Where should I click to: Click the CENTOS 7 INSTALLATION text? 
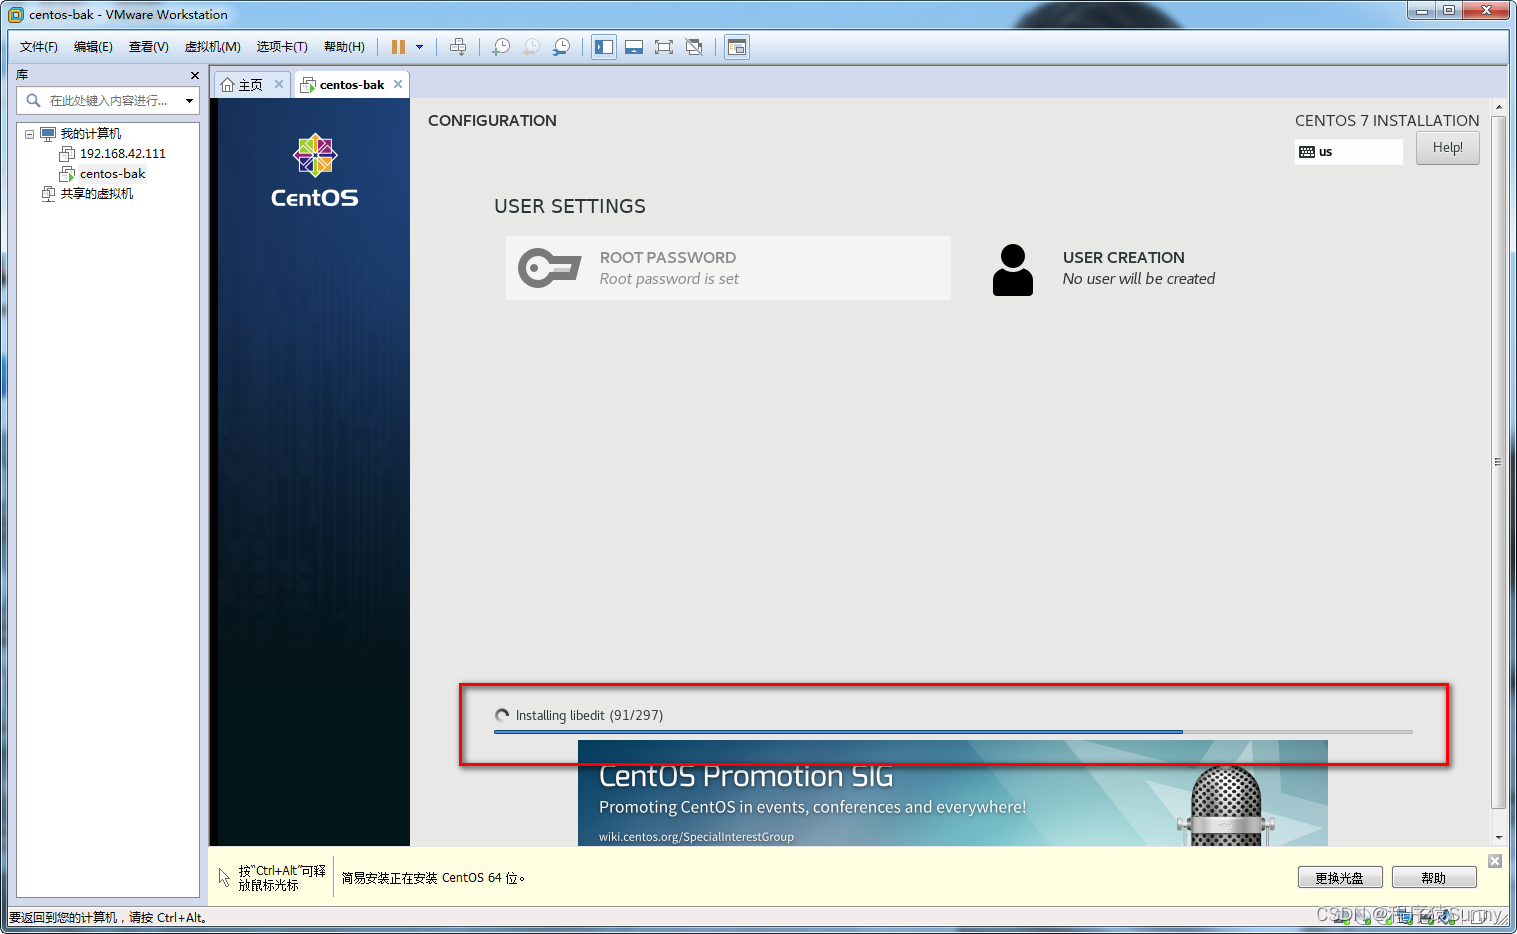pyautogui.click(x=1387, y=121)
